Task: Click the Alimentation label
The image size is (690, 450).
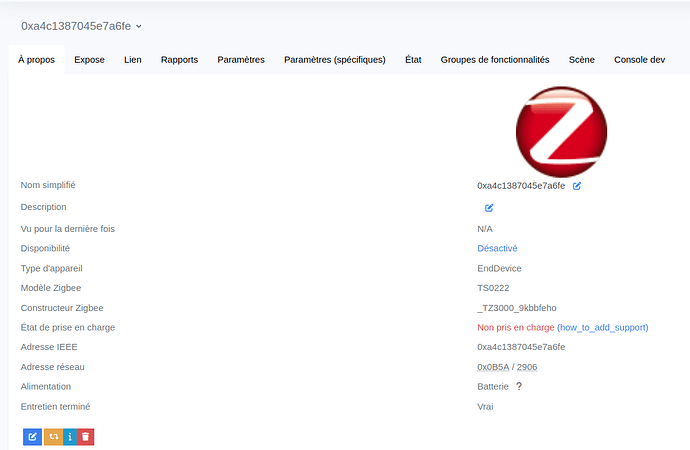Action: click(x=46, y=387)
